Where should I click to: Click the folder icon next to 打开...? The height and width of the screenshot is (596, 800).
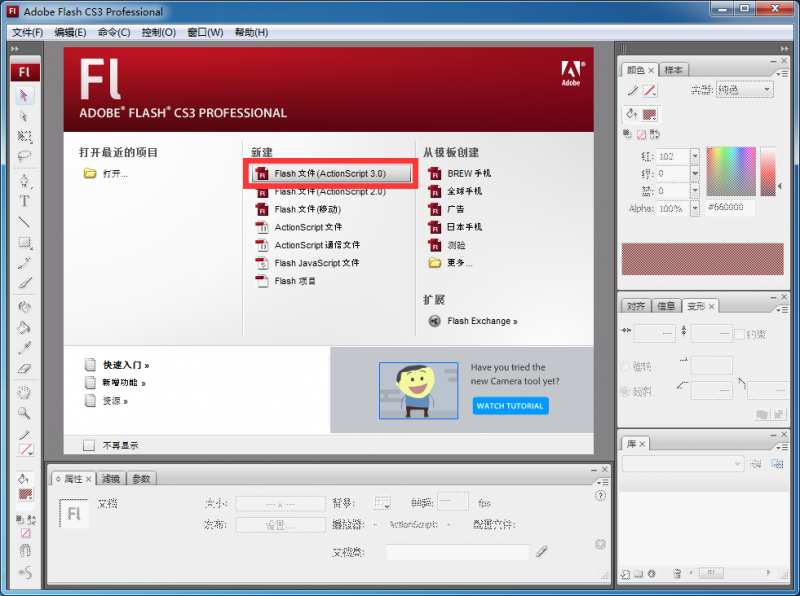90,173
